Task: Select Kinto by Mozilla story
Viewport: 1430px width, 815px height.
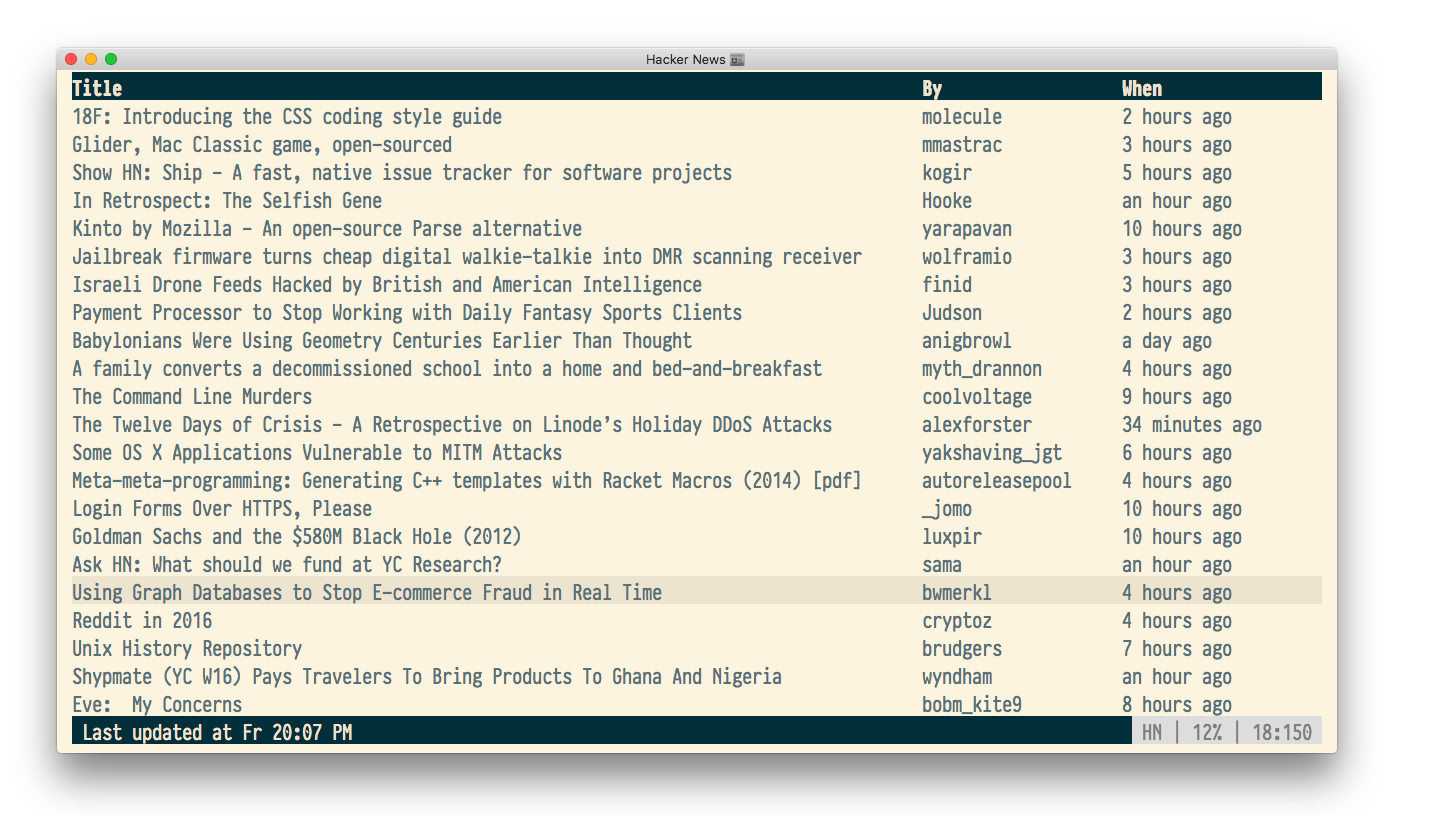Action: [x=327, y=229]
